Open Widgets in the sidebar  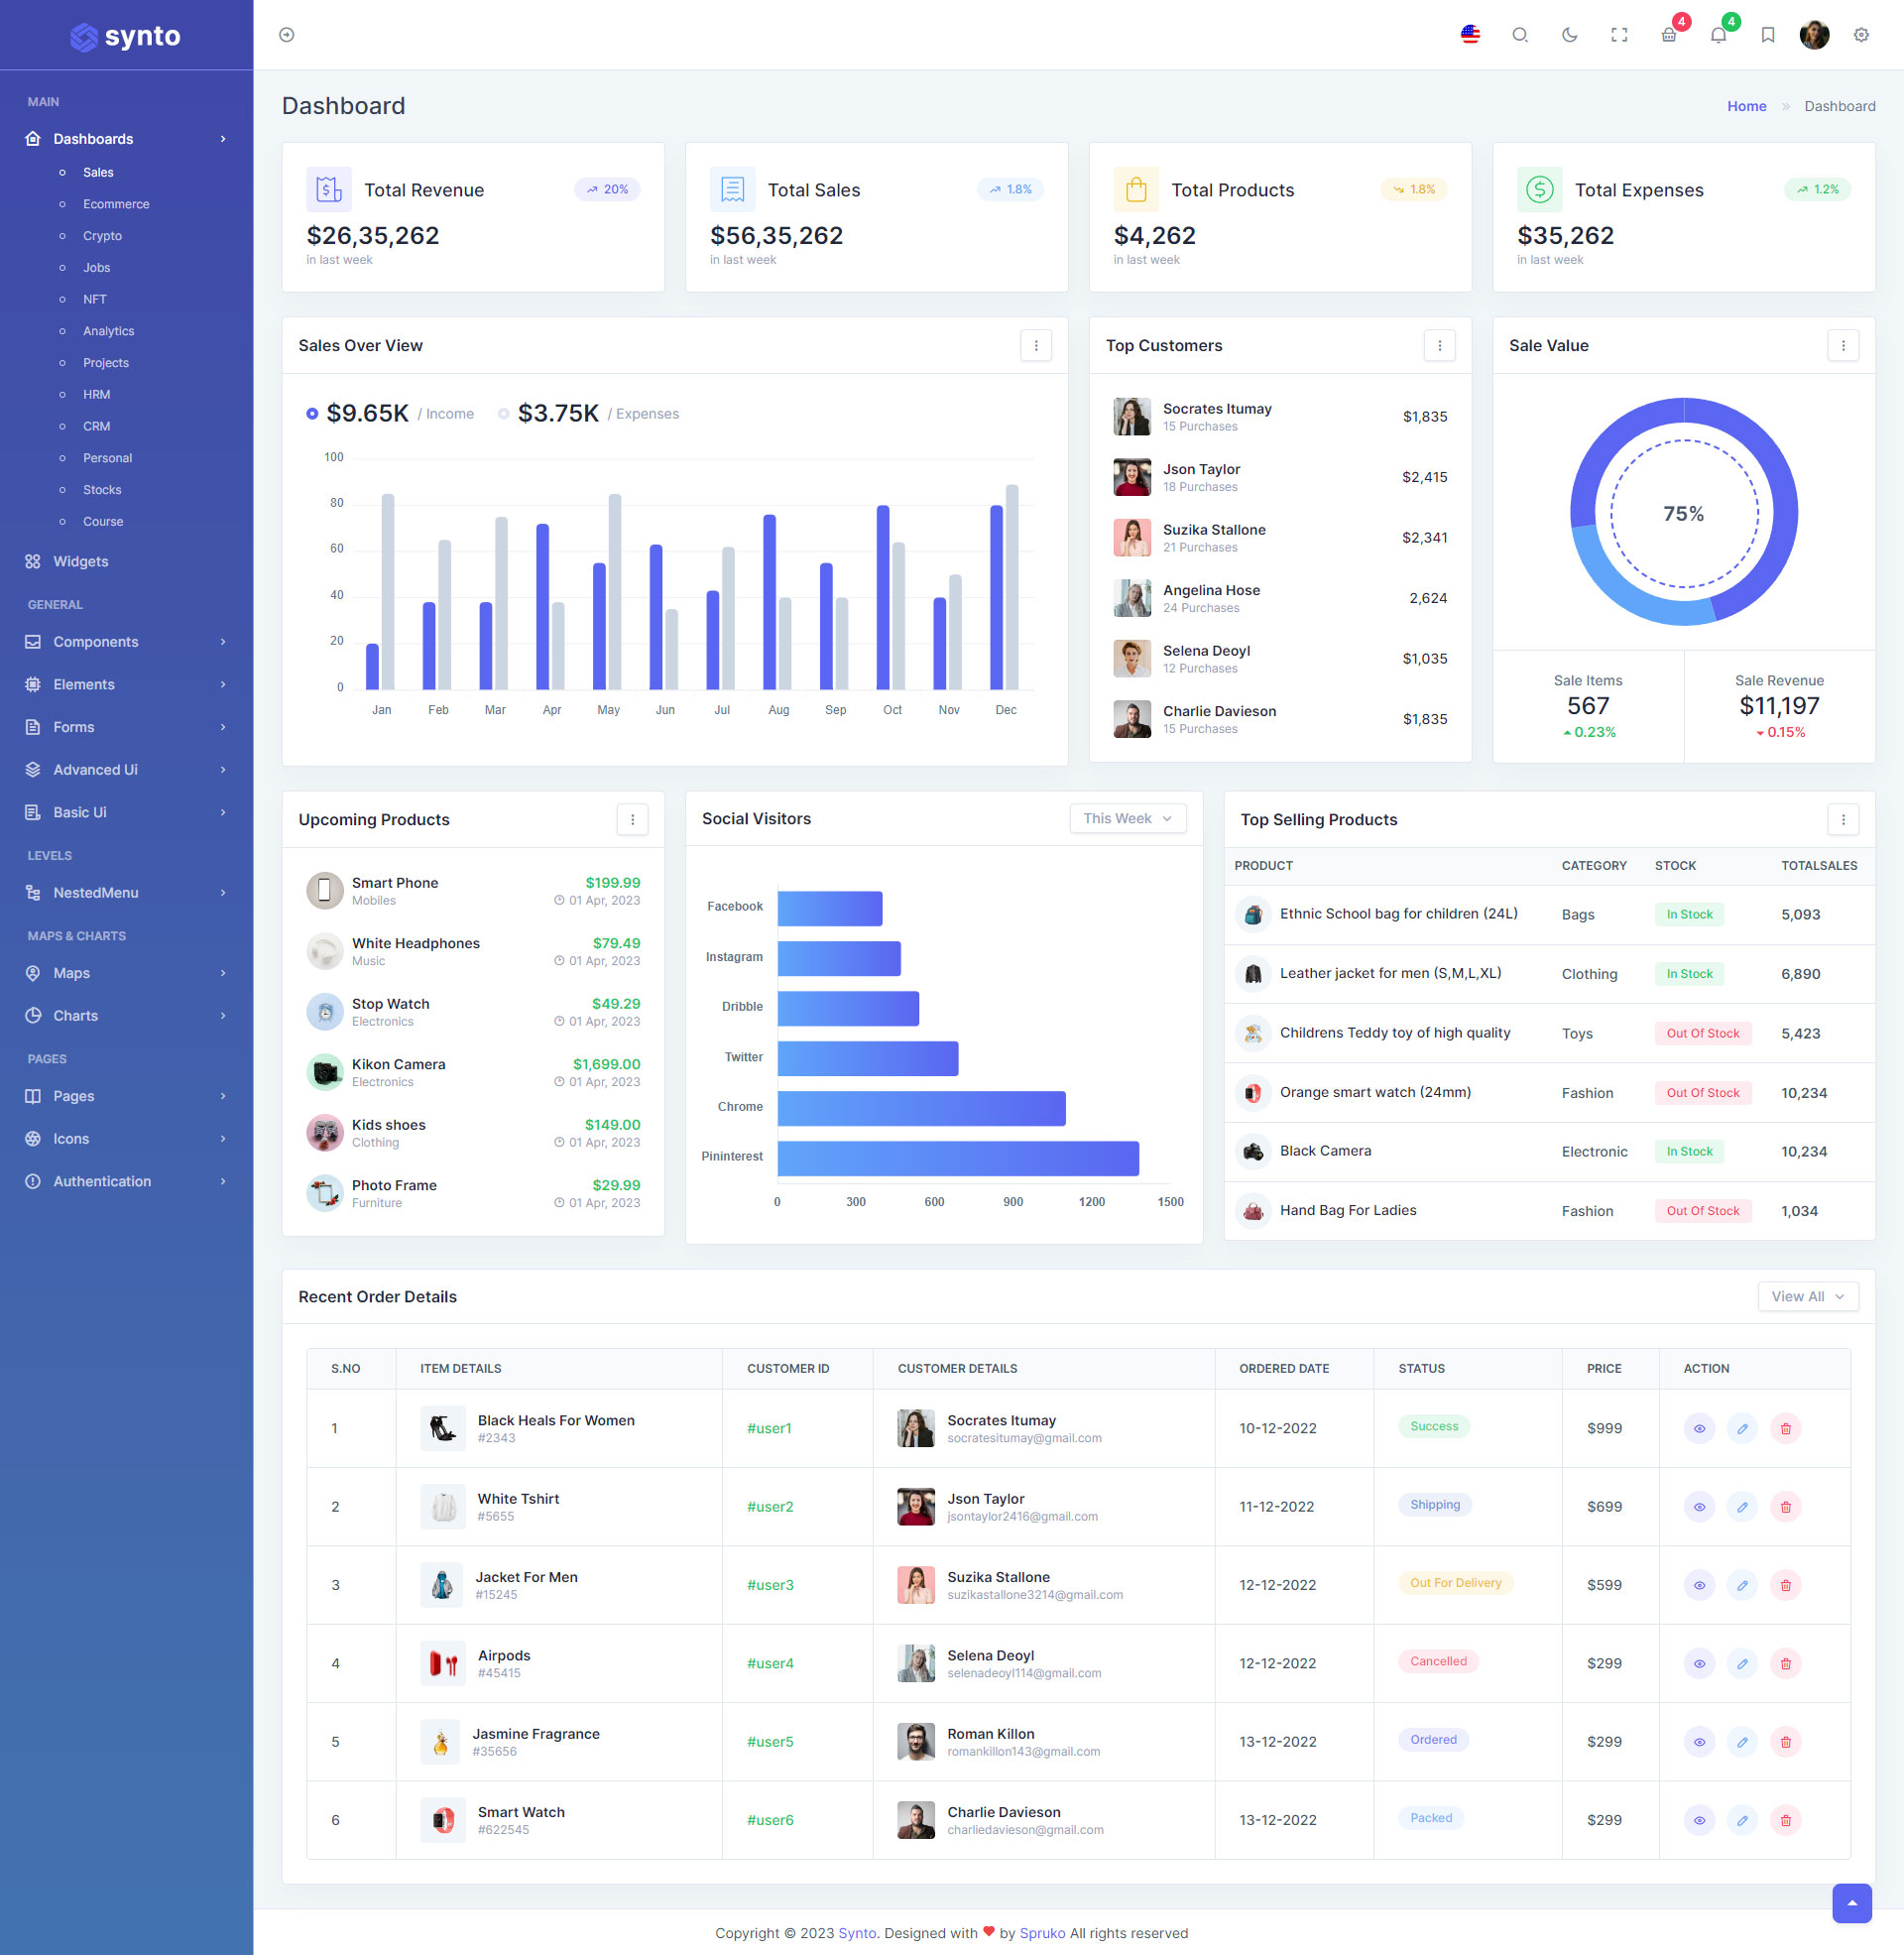coord(81,561)
